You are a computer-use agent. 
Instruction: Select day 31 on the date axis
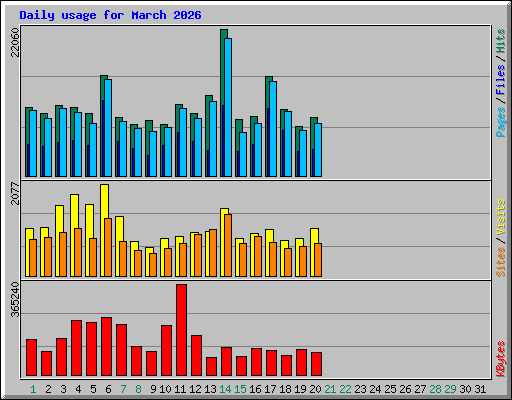pyautogui.click(x=480, y=389)
